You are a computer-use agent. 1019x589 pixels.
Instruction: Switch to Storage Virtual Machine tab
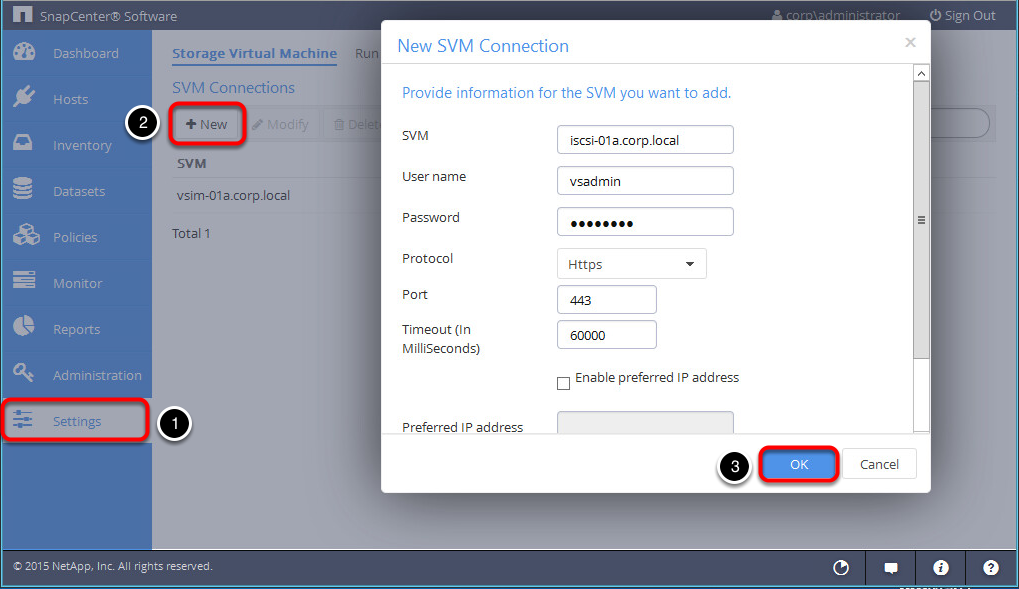click(254, 53)
